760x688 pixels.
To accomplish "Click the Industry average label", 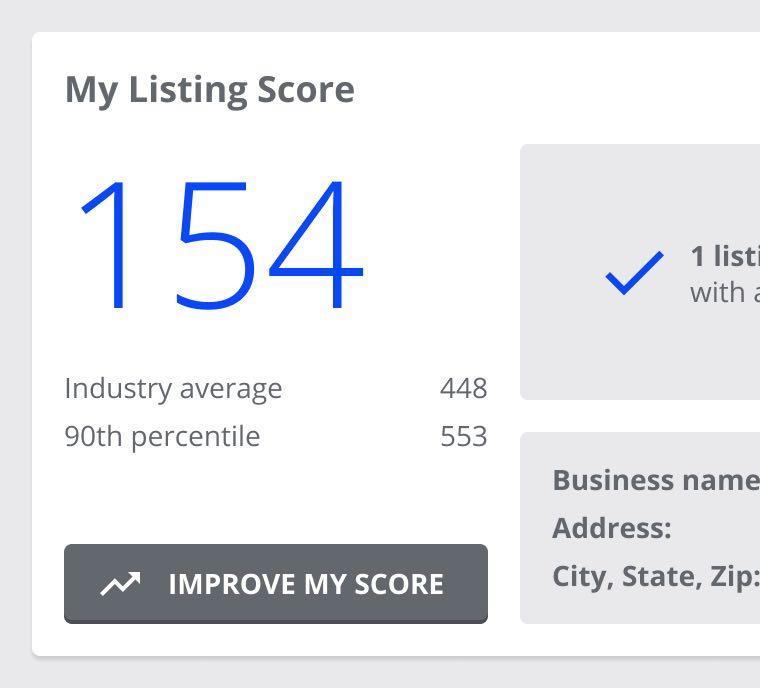I will pos(173,388).
